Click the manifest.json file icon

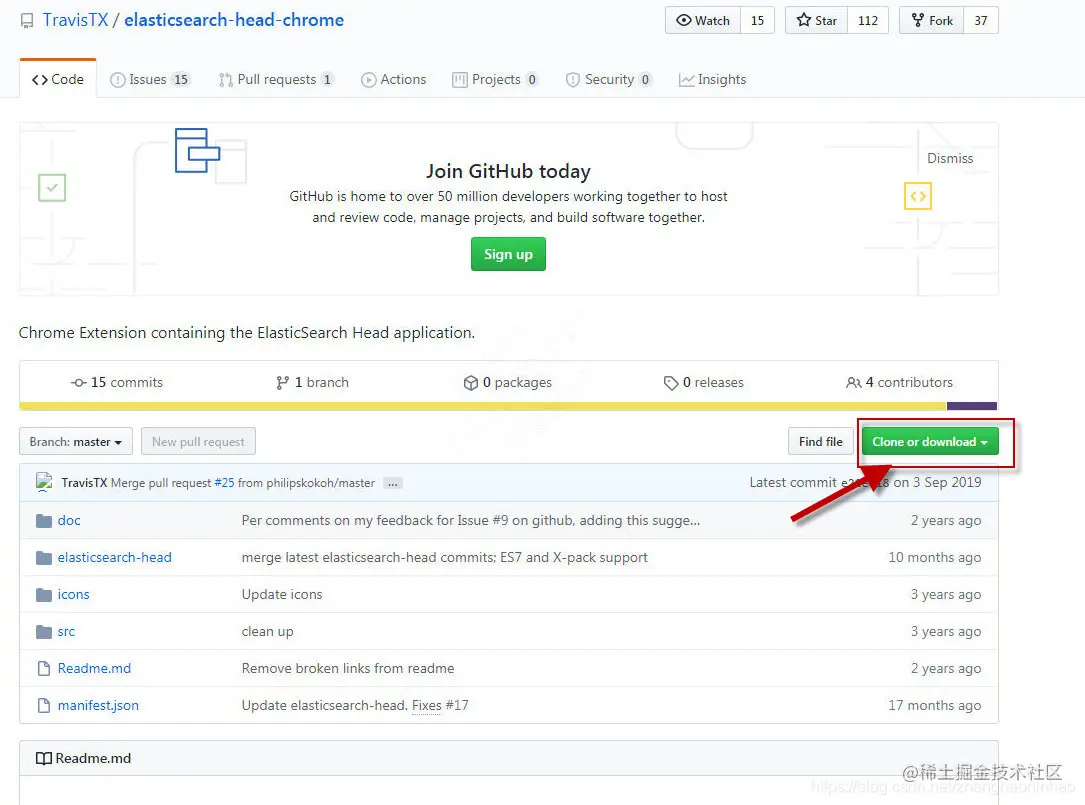pyautogui.click(x=44, y=705)
